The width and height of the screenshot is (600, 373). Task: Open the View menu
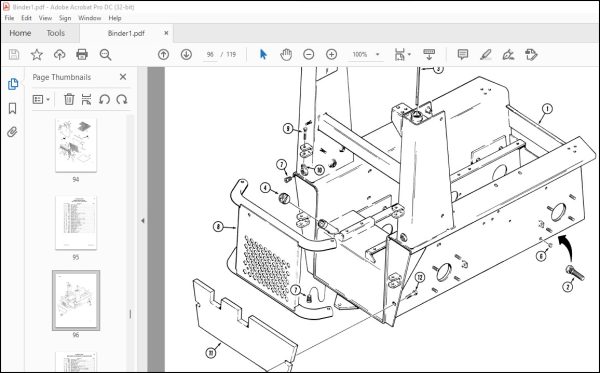point(45,18)
